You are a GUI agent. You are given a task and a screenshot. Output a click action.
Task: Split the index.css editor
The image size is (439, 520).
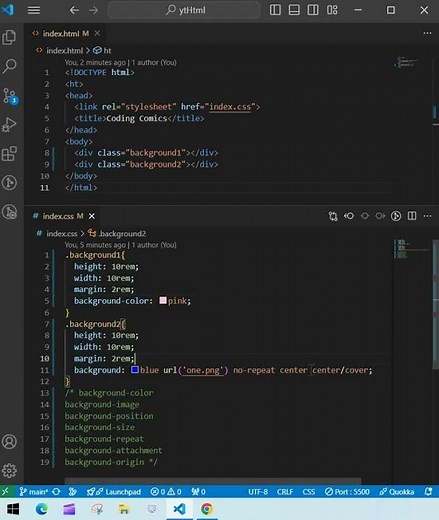pos(412,216)
